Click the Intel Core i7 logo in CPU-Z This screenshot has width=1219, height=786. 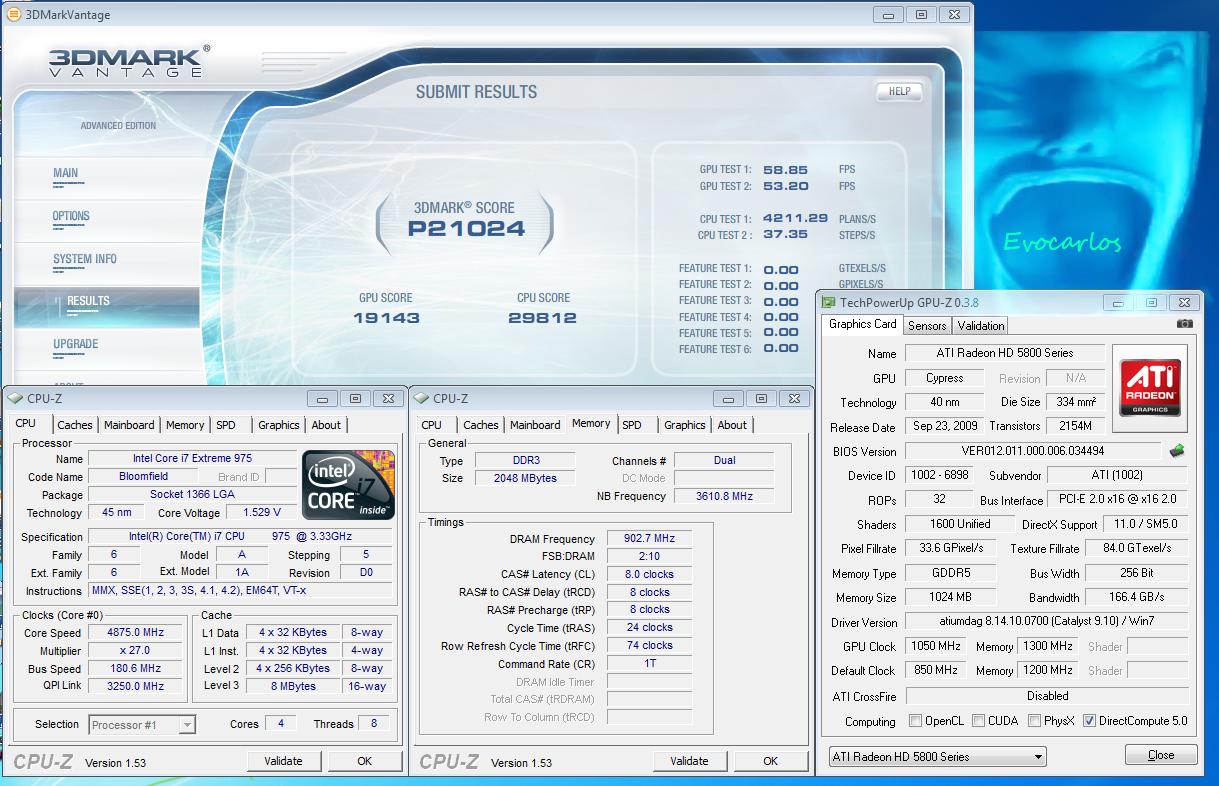point(348,484)
